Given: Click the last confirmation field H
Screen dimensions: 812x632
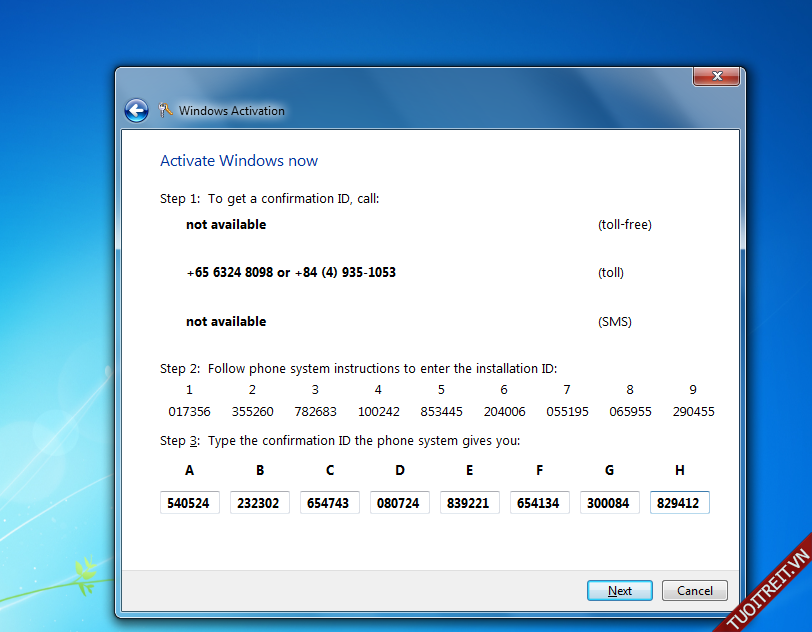Looking at the screenshot, I should [680, 503].
